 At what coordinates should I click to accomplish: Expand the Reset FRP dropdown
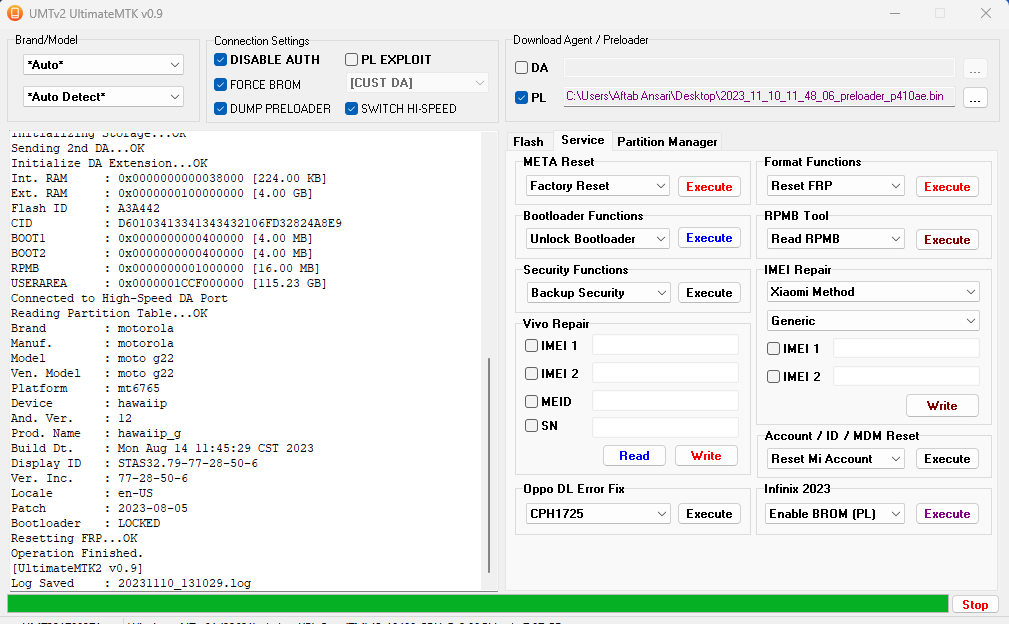click(x=836, y=186)
